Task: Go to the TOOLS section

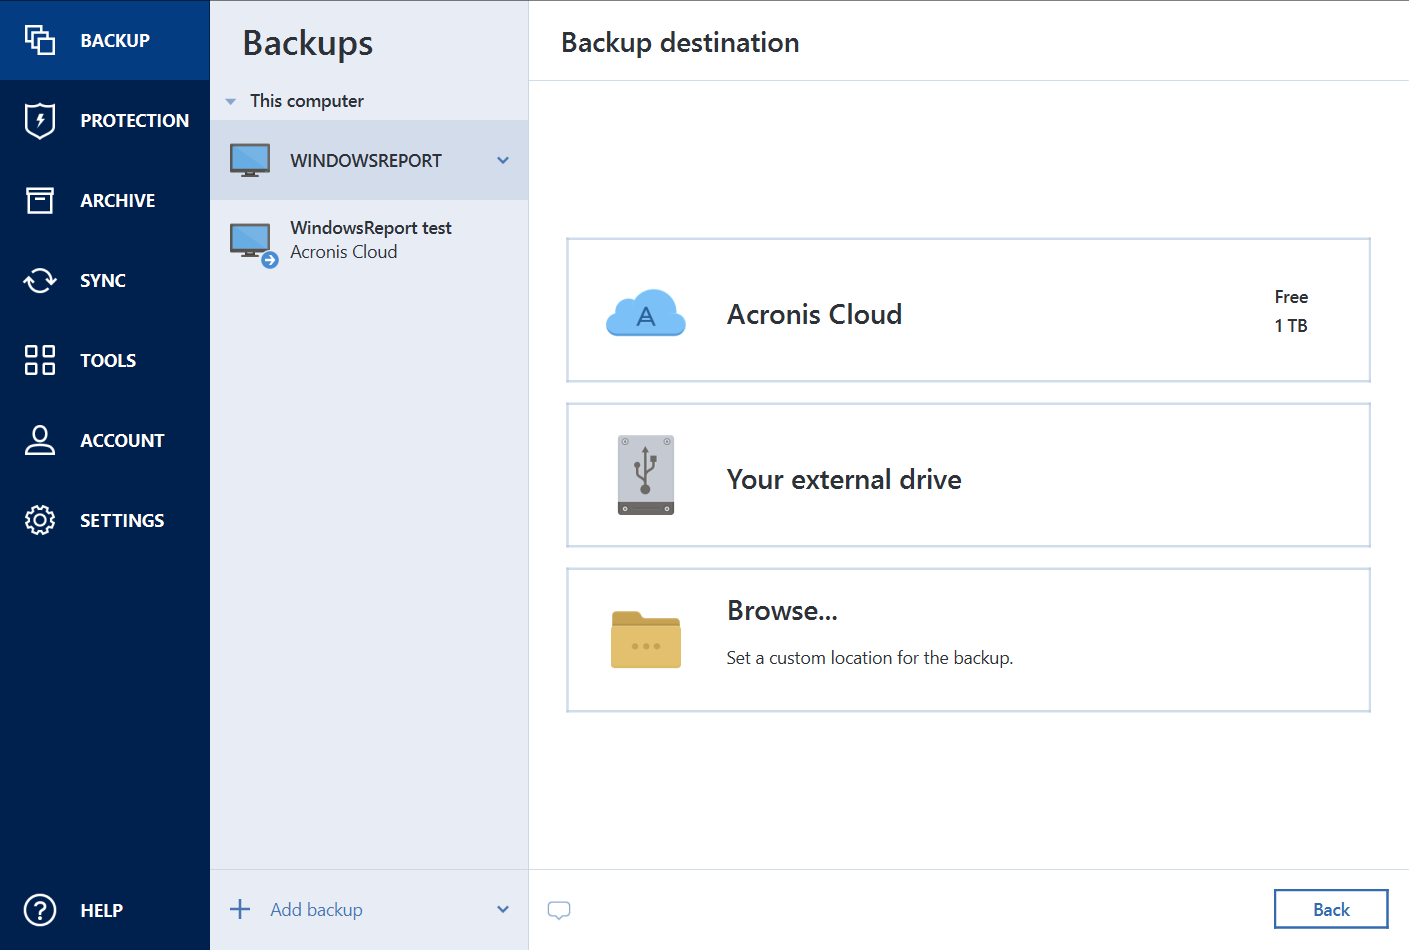Action: 108,360
